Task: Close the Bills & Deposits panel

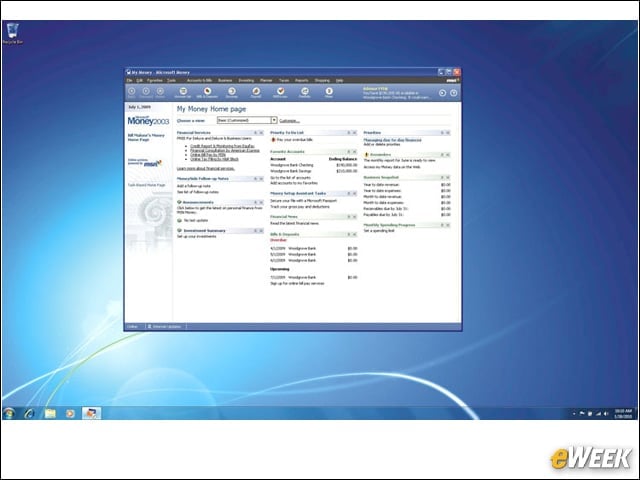Action: [354, 234]
